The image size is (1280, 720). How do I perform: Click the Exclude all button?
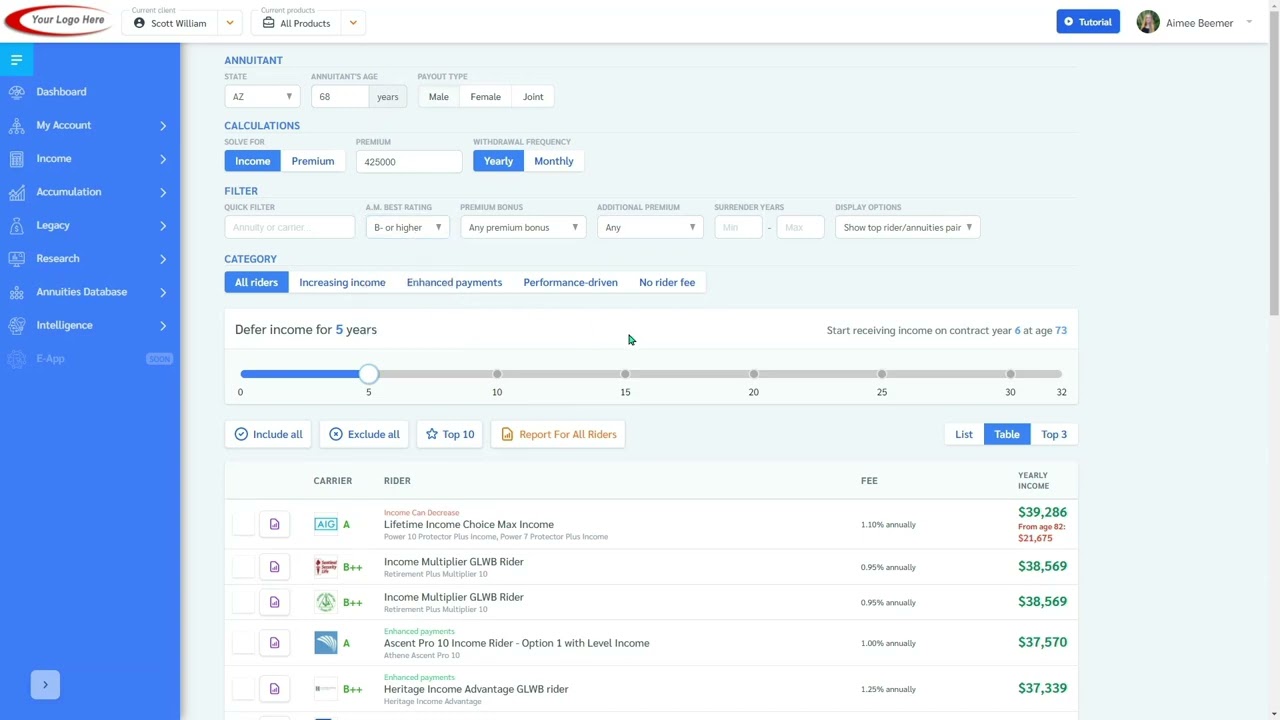click(364, 434)
